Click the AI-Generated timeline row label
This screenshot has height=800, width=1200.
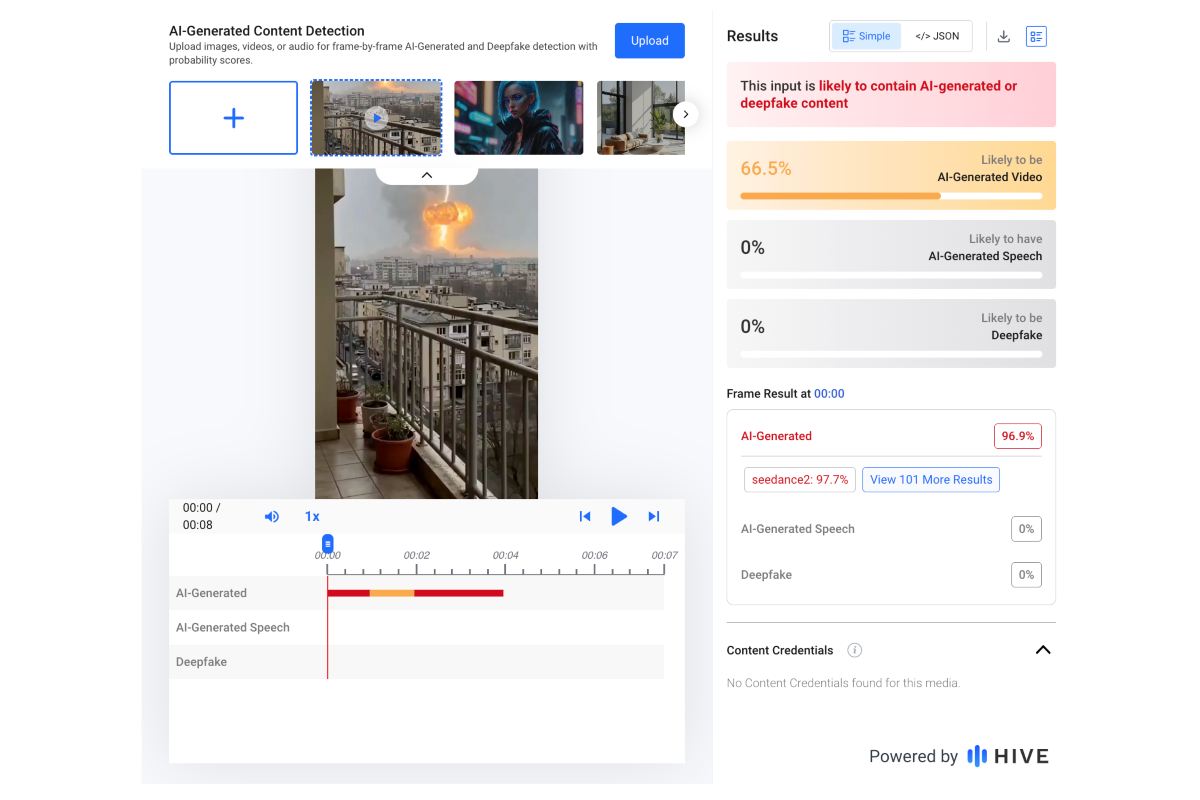pos(211,593)
